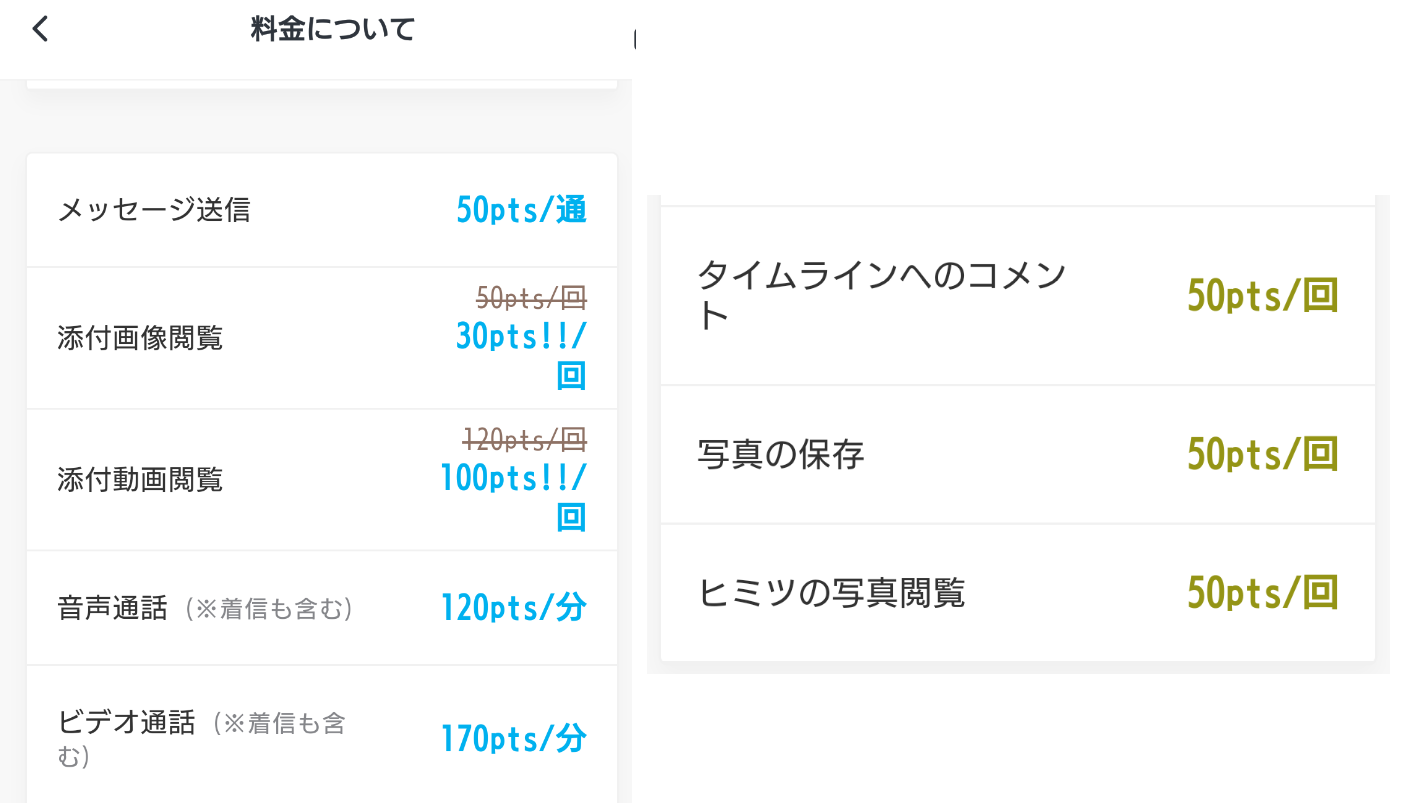Click the strikethrough 120pts/回 price
The width and height of the screenshot is (1419, 803).
point(526,439)
